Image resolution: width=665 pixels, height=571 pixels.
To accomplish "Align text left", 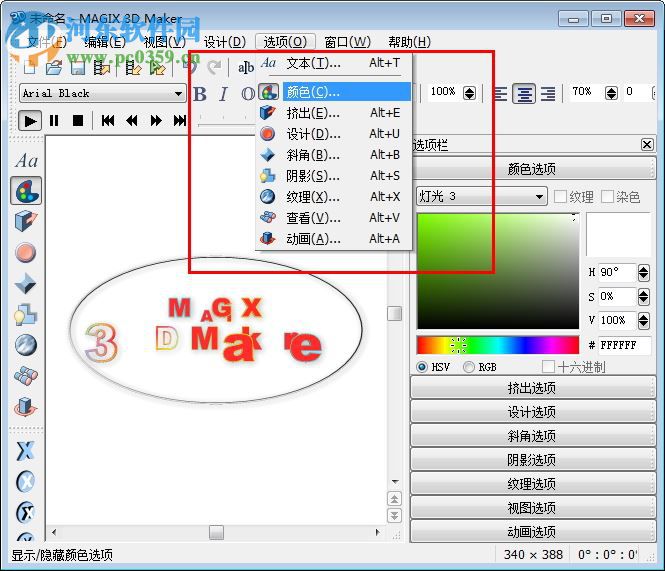I will click(x=500, y=93).
